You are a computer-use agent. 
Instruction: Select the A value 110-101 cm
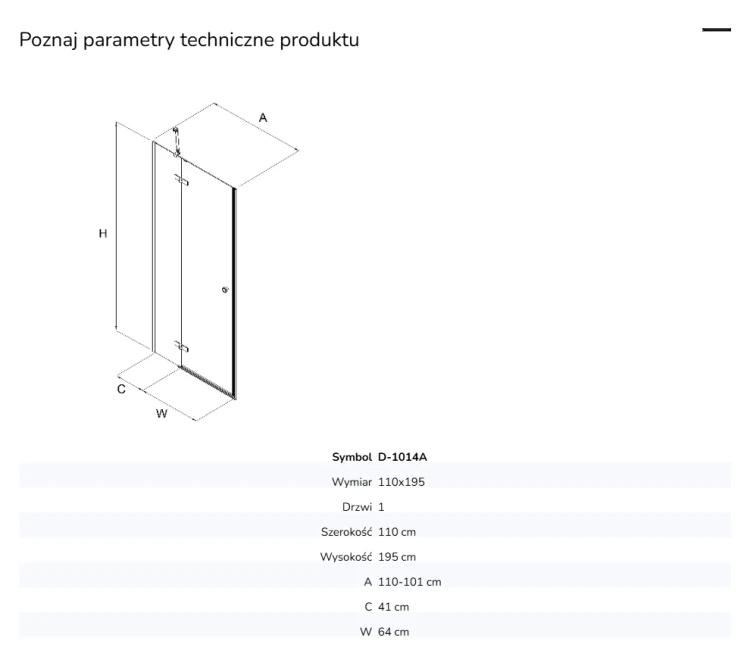tap(409, 582)
